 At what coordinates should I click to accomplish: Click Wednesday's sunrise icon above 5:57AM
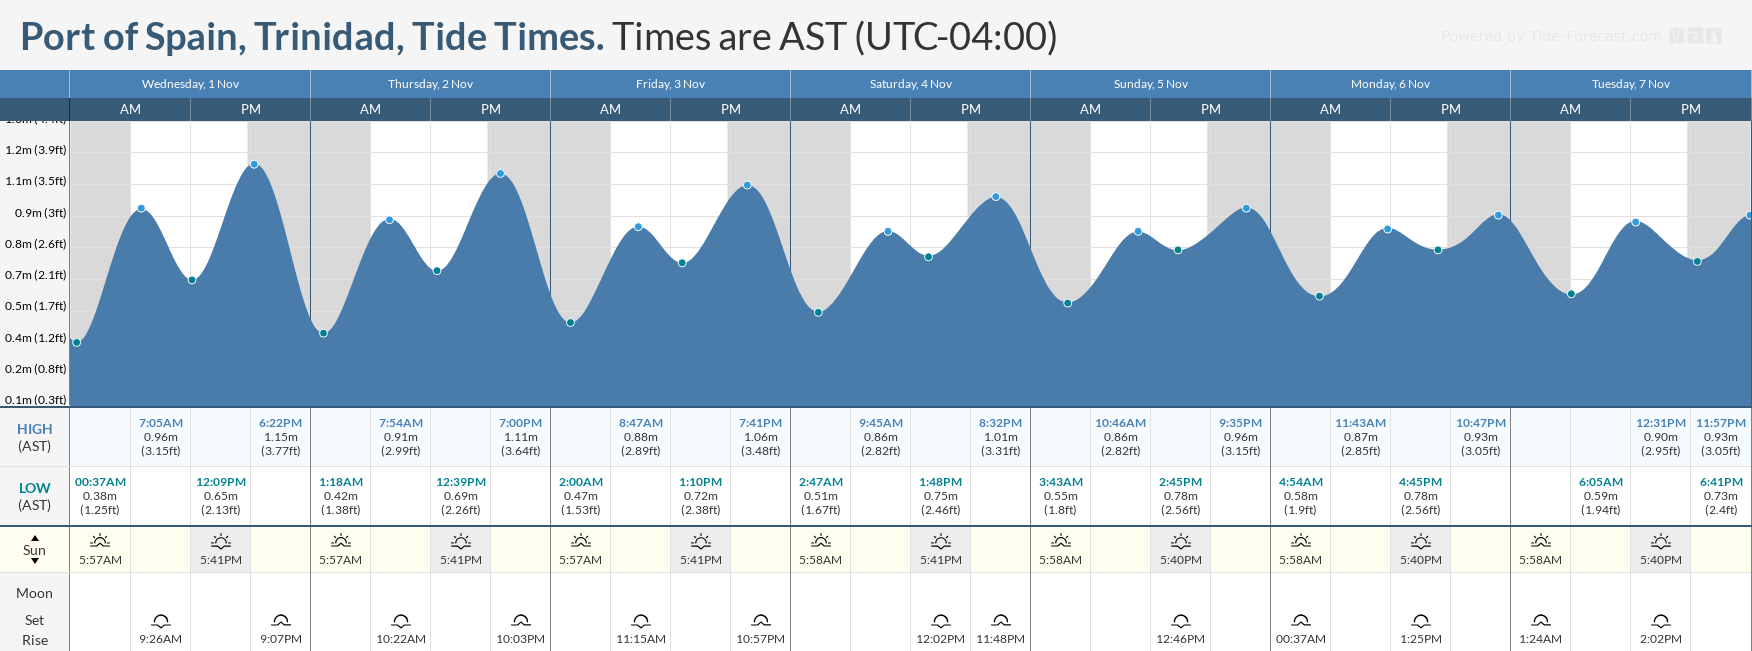100,541
